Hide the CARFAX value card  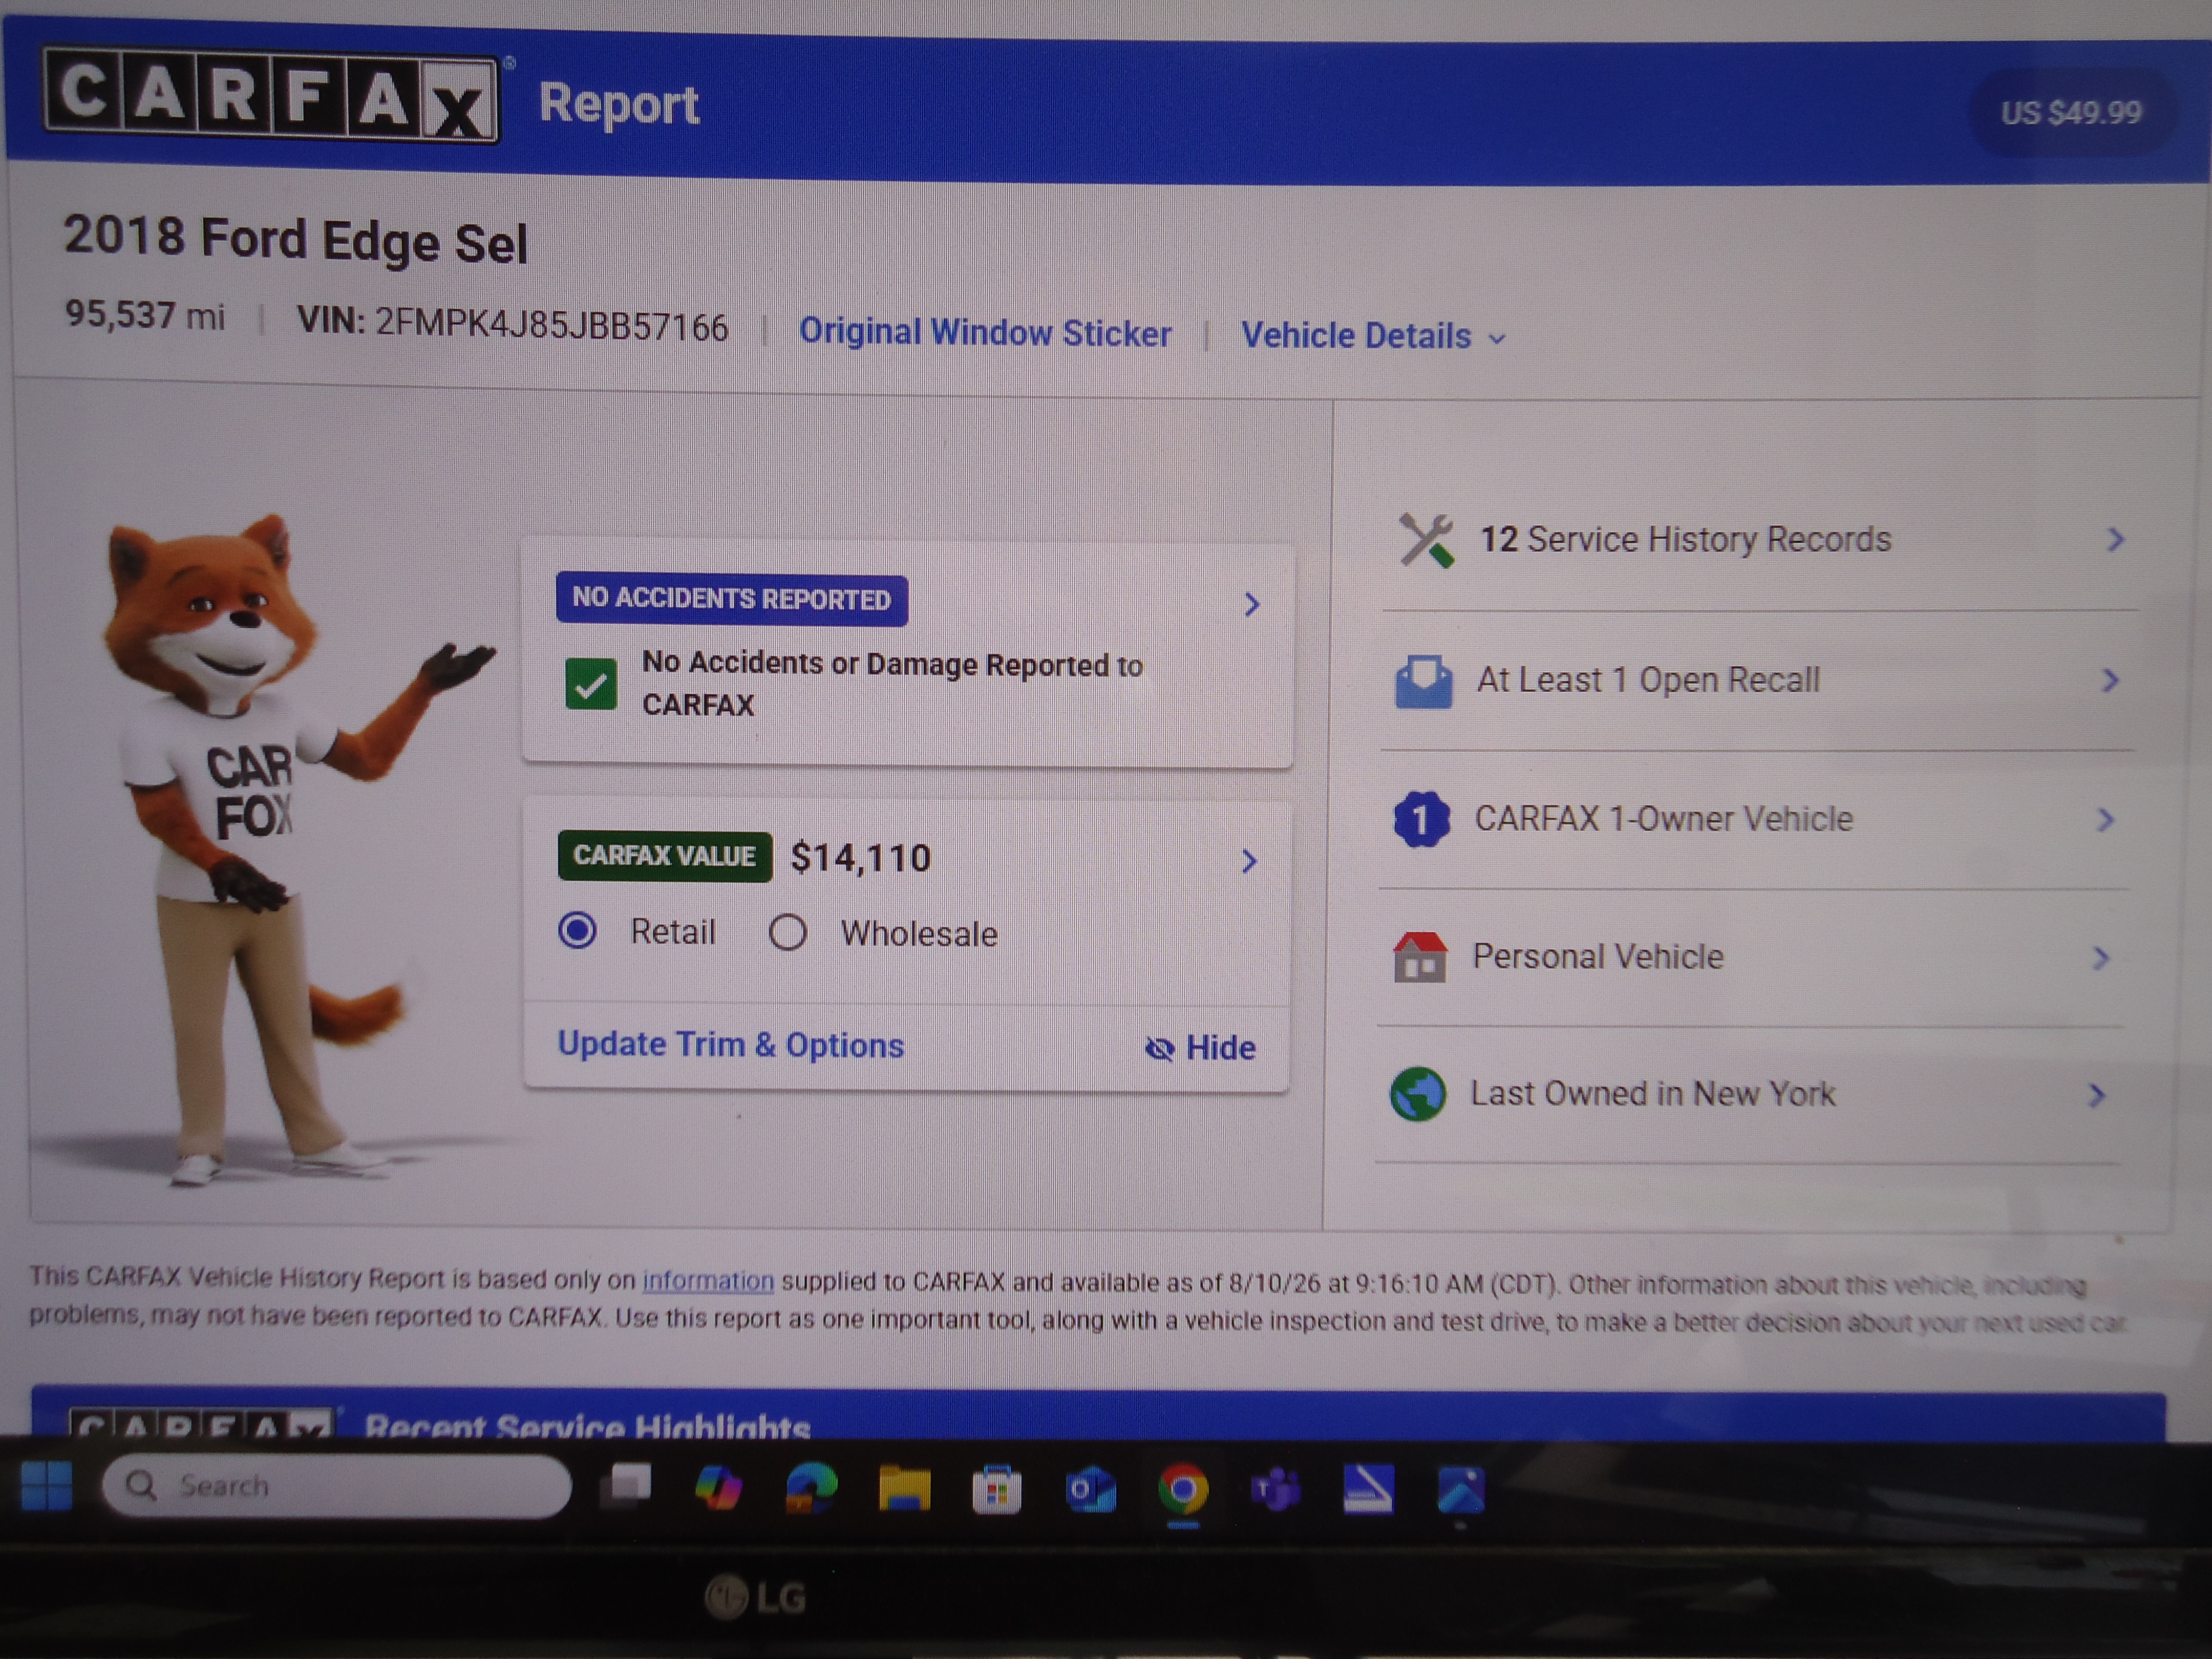pyautogui.click(x=1200, y=1048)
